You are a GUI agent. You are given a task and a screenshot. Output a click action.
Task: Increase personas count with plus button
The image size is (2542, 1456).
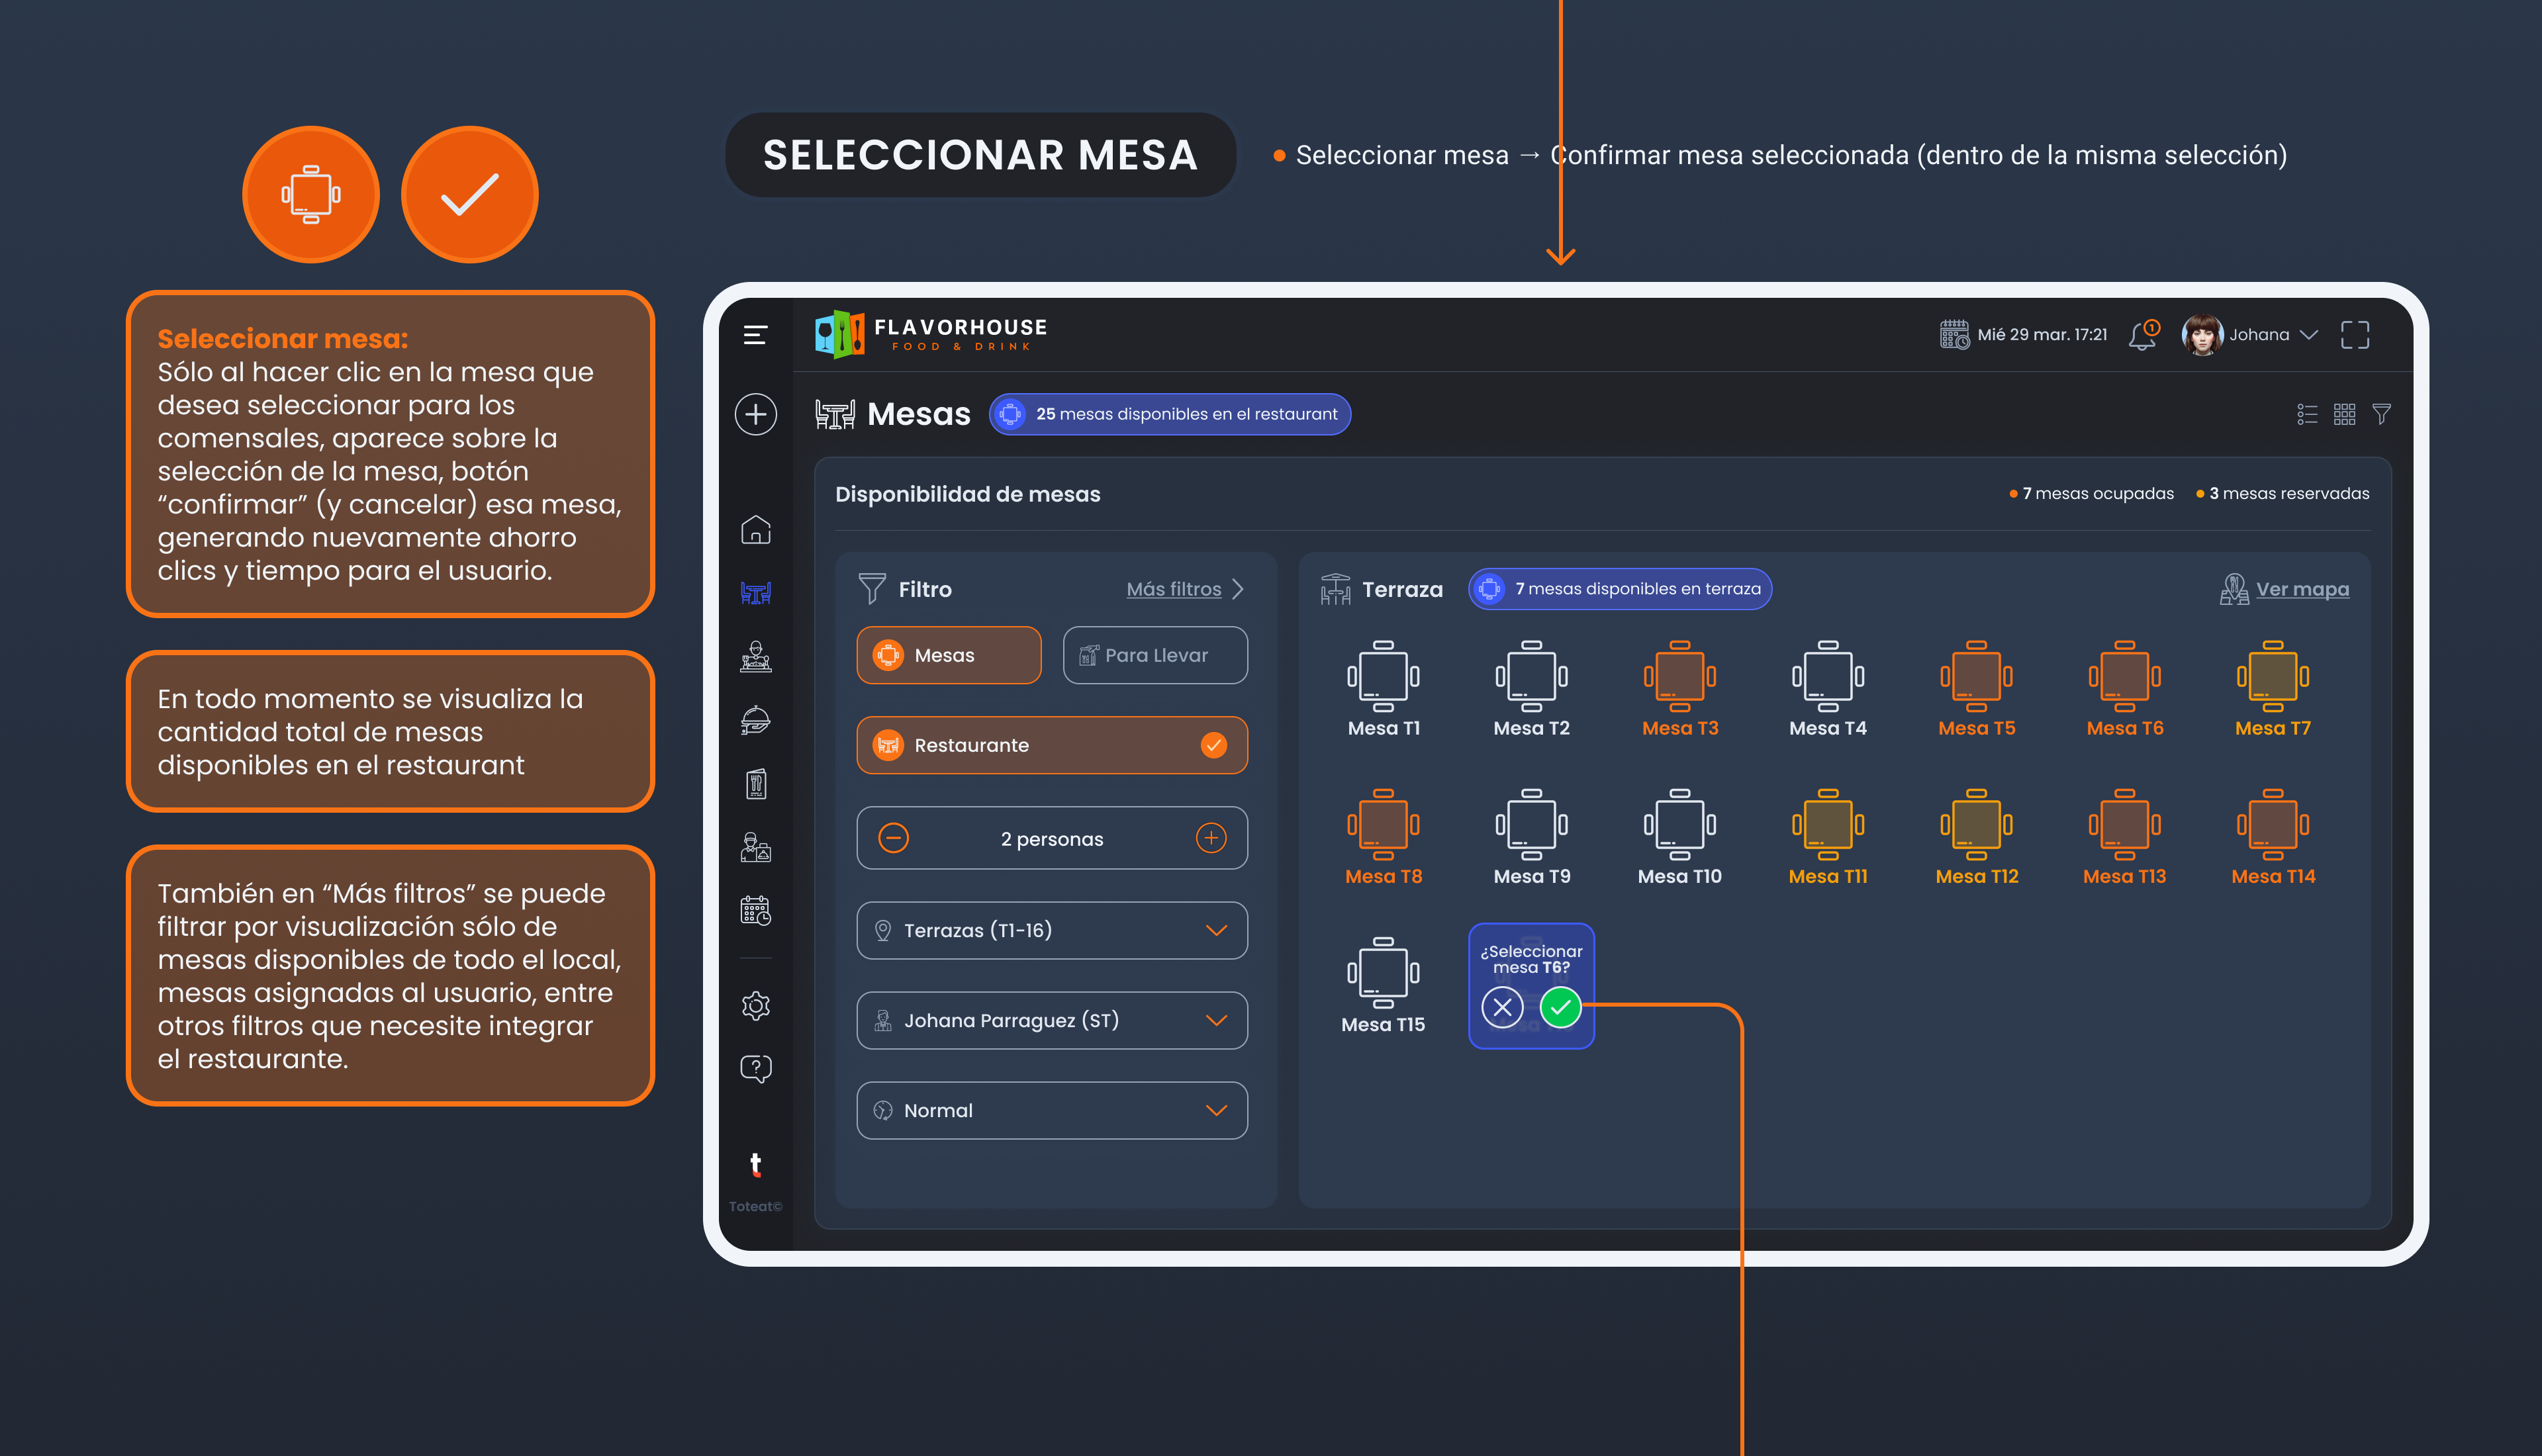(1210, 838)
